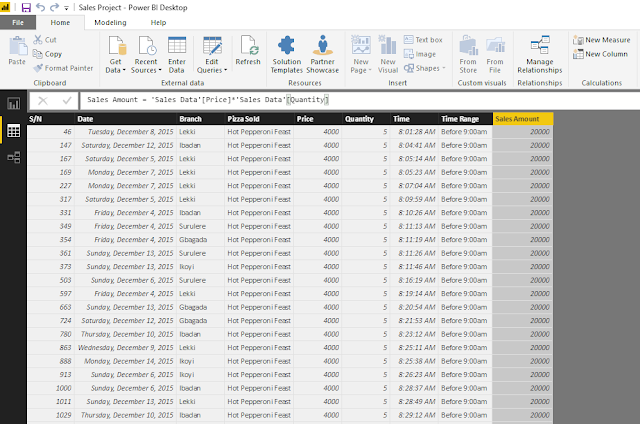Image resolution: width=640 pixels, height=424 pixels.
Task: Open the Help tab
Action: point(158,22)
